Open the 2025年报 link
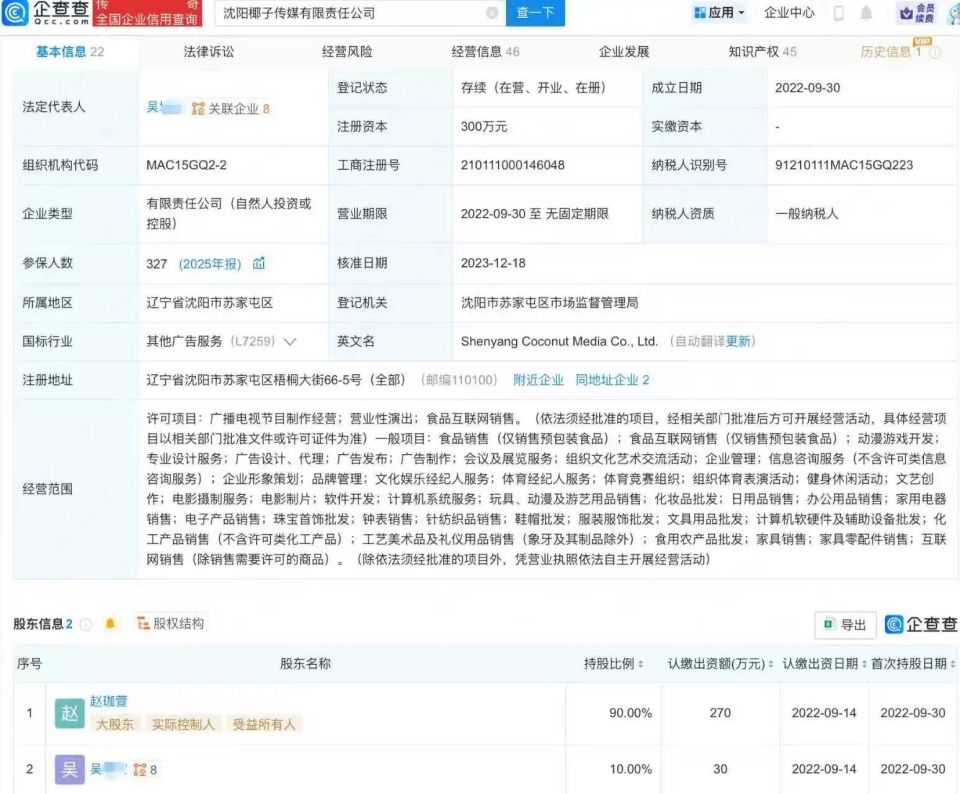 pyautogui.click(x=209, y=264)
